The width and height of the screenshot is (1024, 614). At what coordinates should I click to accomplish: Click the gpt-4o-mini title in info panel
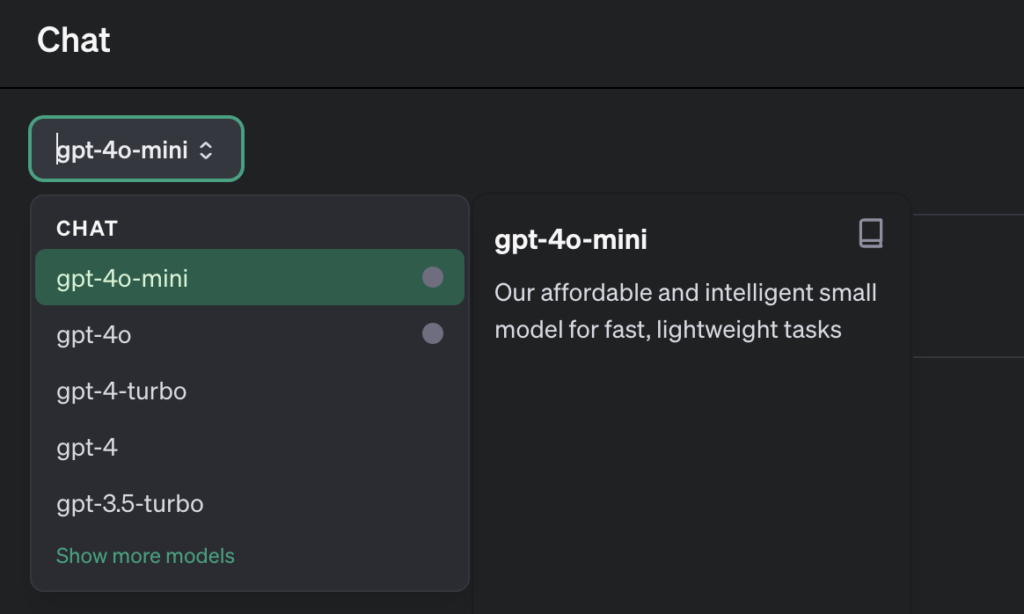[x=571, y=240]
